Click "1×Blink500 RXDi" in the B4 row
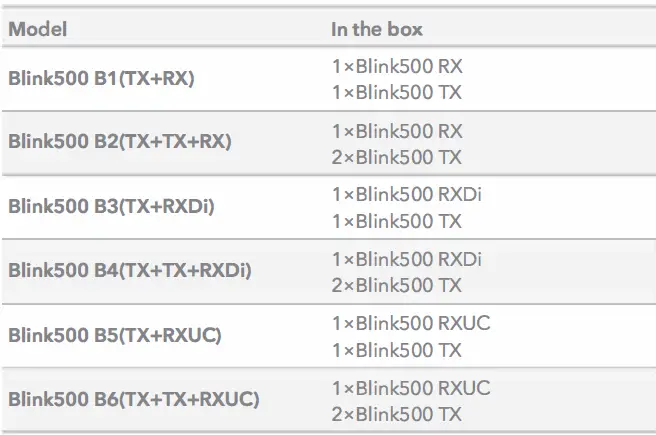Viewport: 656px width, 435px height. click(x=406, y=259)
